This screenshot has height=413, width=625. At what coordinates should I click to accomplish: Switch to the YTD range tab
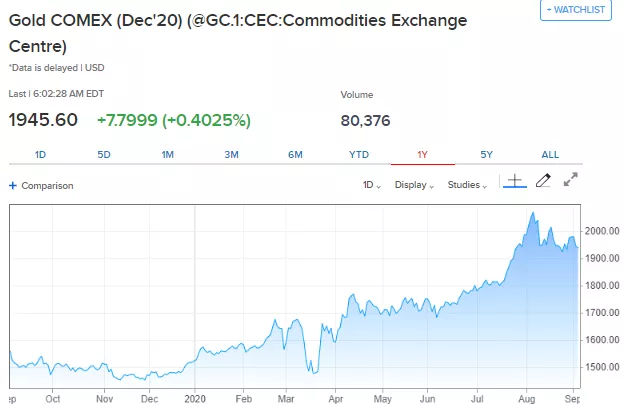[x=359, y=155]
